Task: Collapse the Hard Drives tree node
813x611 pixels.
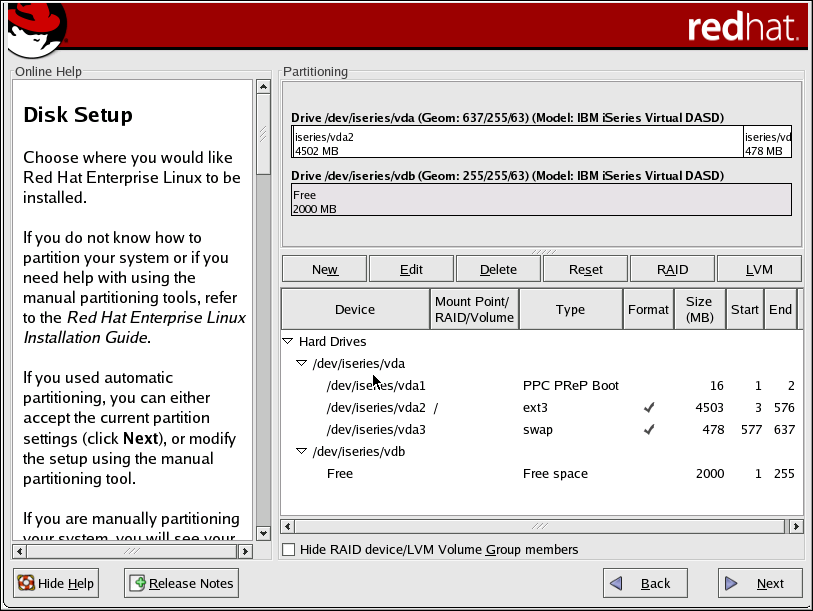Action: 288,342
